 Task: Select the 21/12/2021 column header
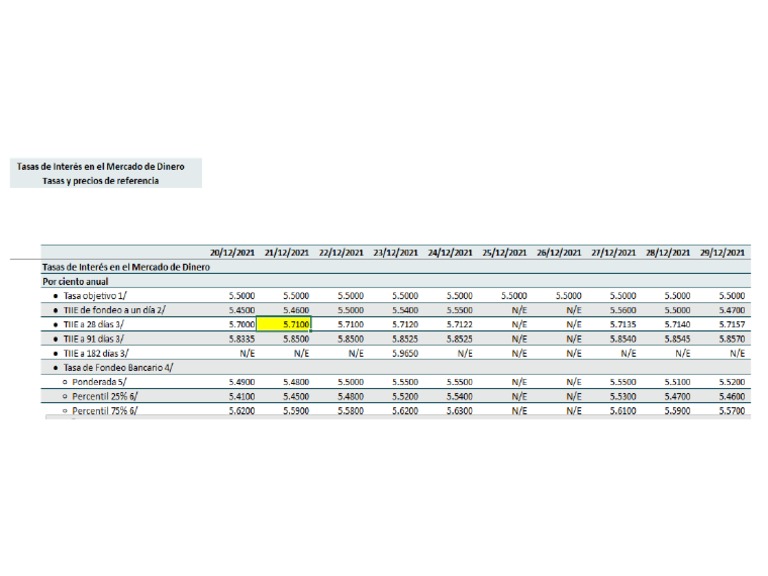287,253
